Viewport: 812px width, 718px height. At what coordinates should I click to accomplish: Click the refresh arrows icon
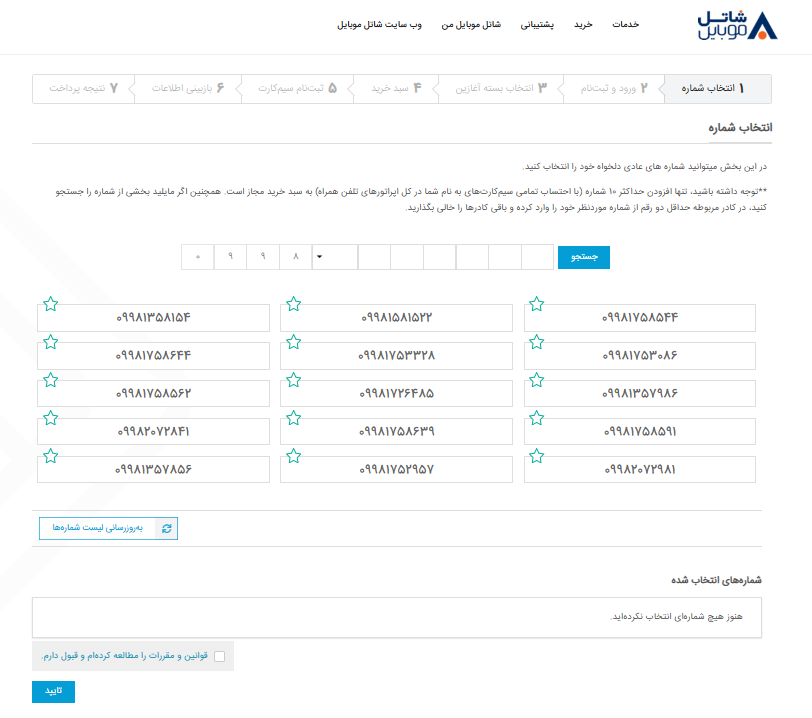pos(167,528)
